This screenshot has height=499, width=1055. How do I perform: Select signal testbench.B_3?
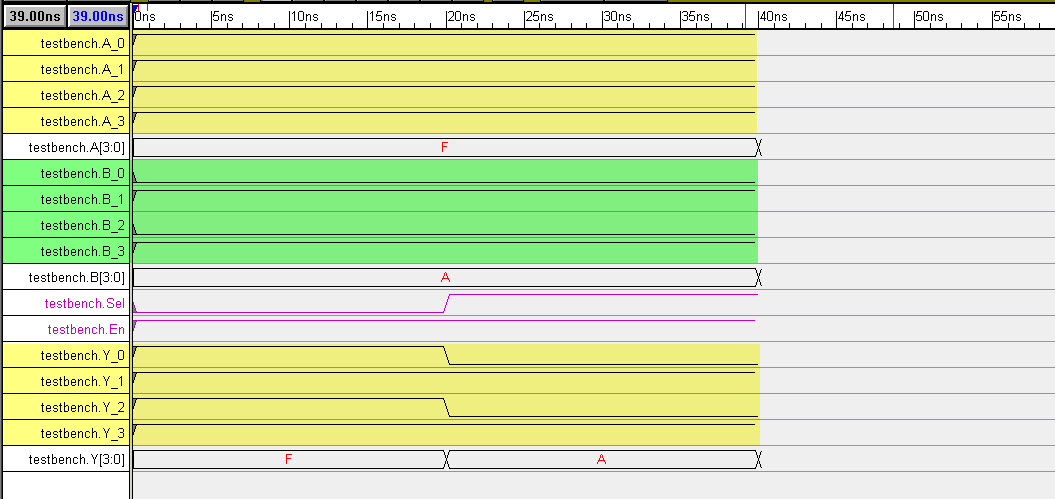[66, 252]
